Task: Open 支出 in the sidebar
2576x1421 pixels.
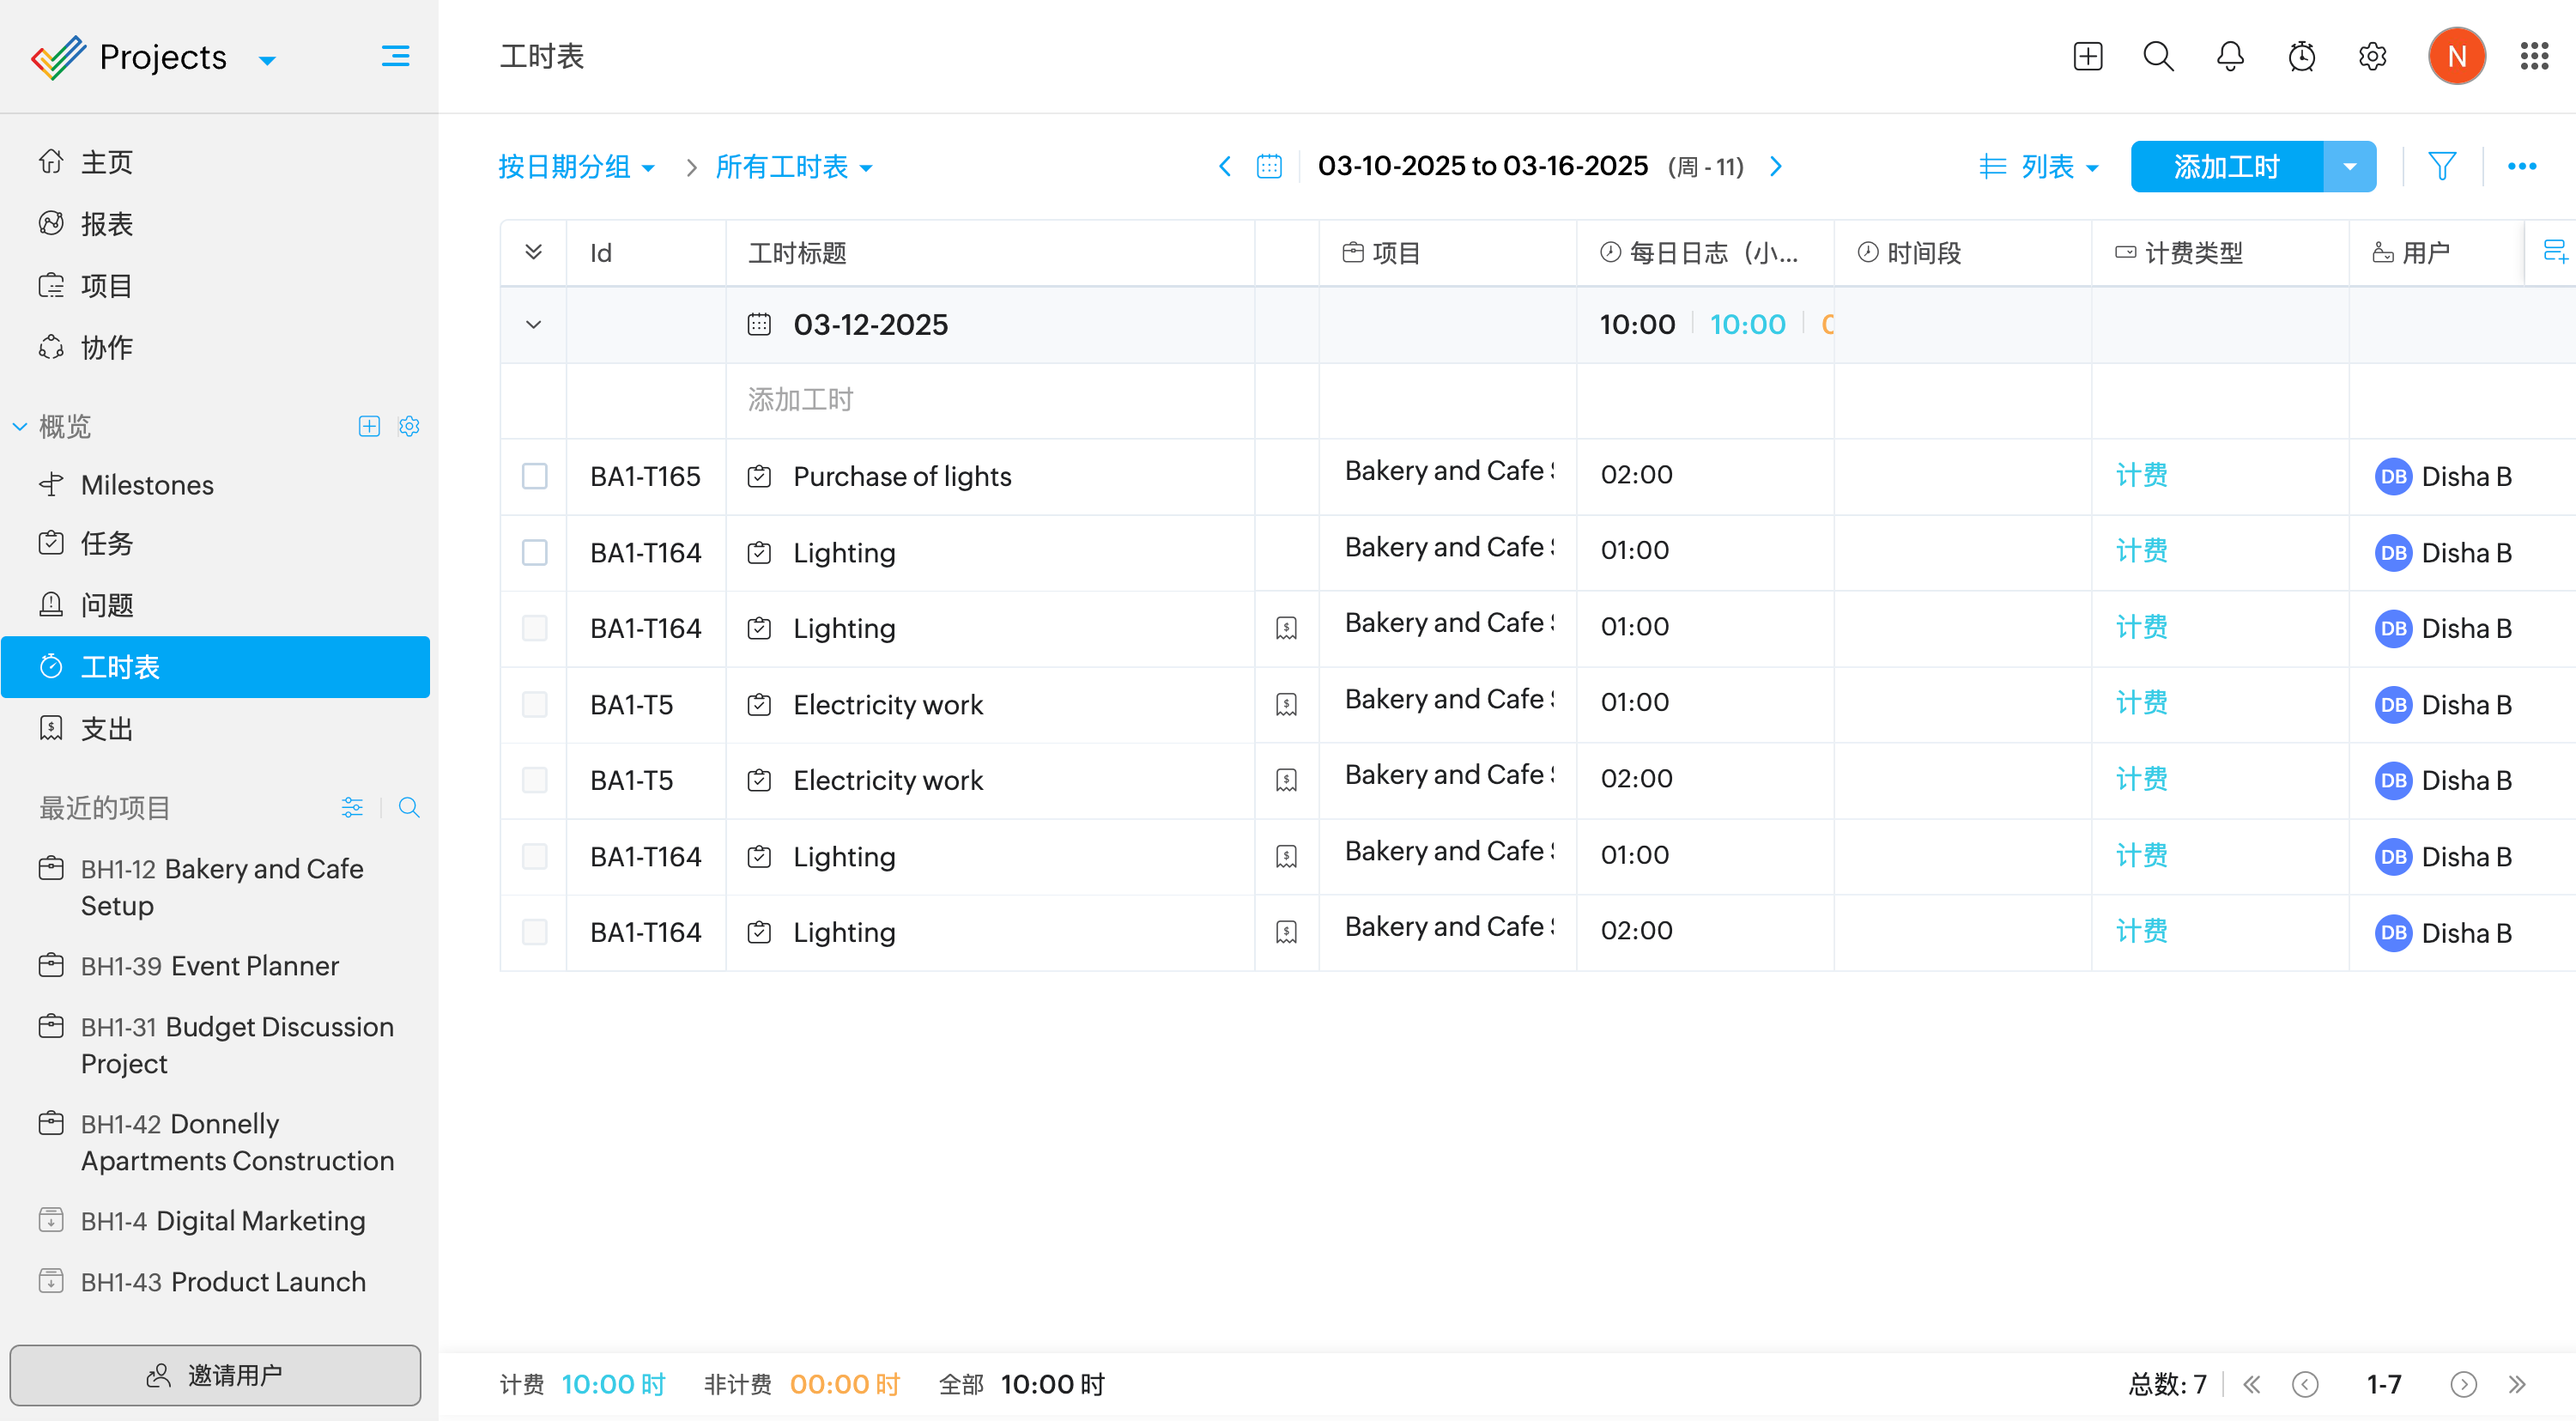Action: (106, 729)
